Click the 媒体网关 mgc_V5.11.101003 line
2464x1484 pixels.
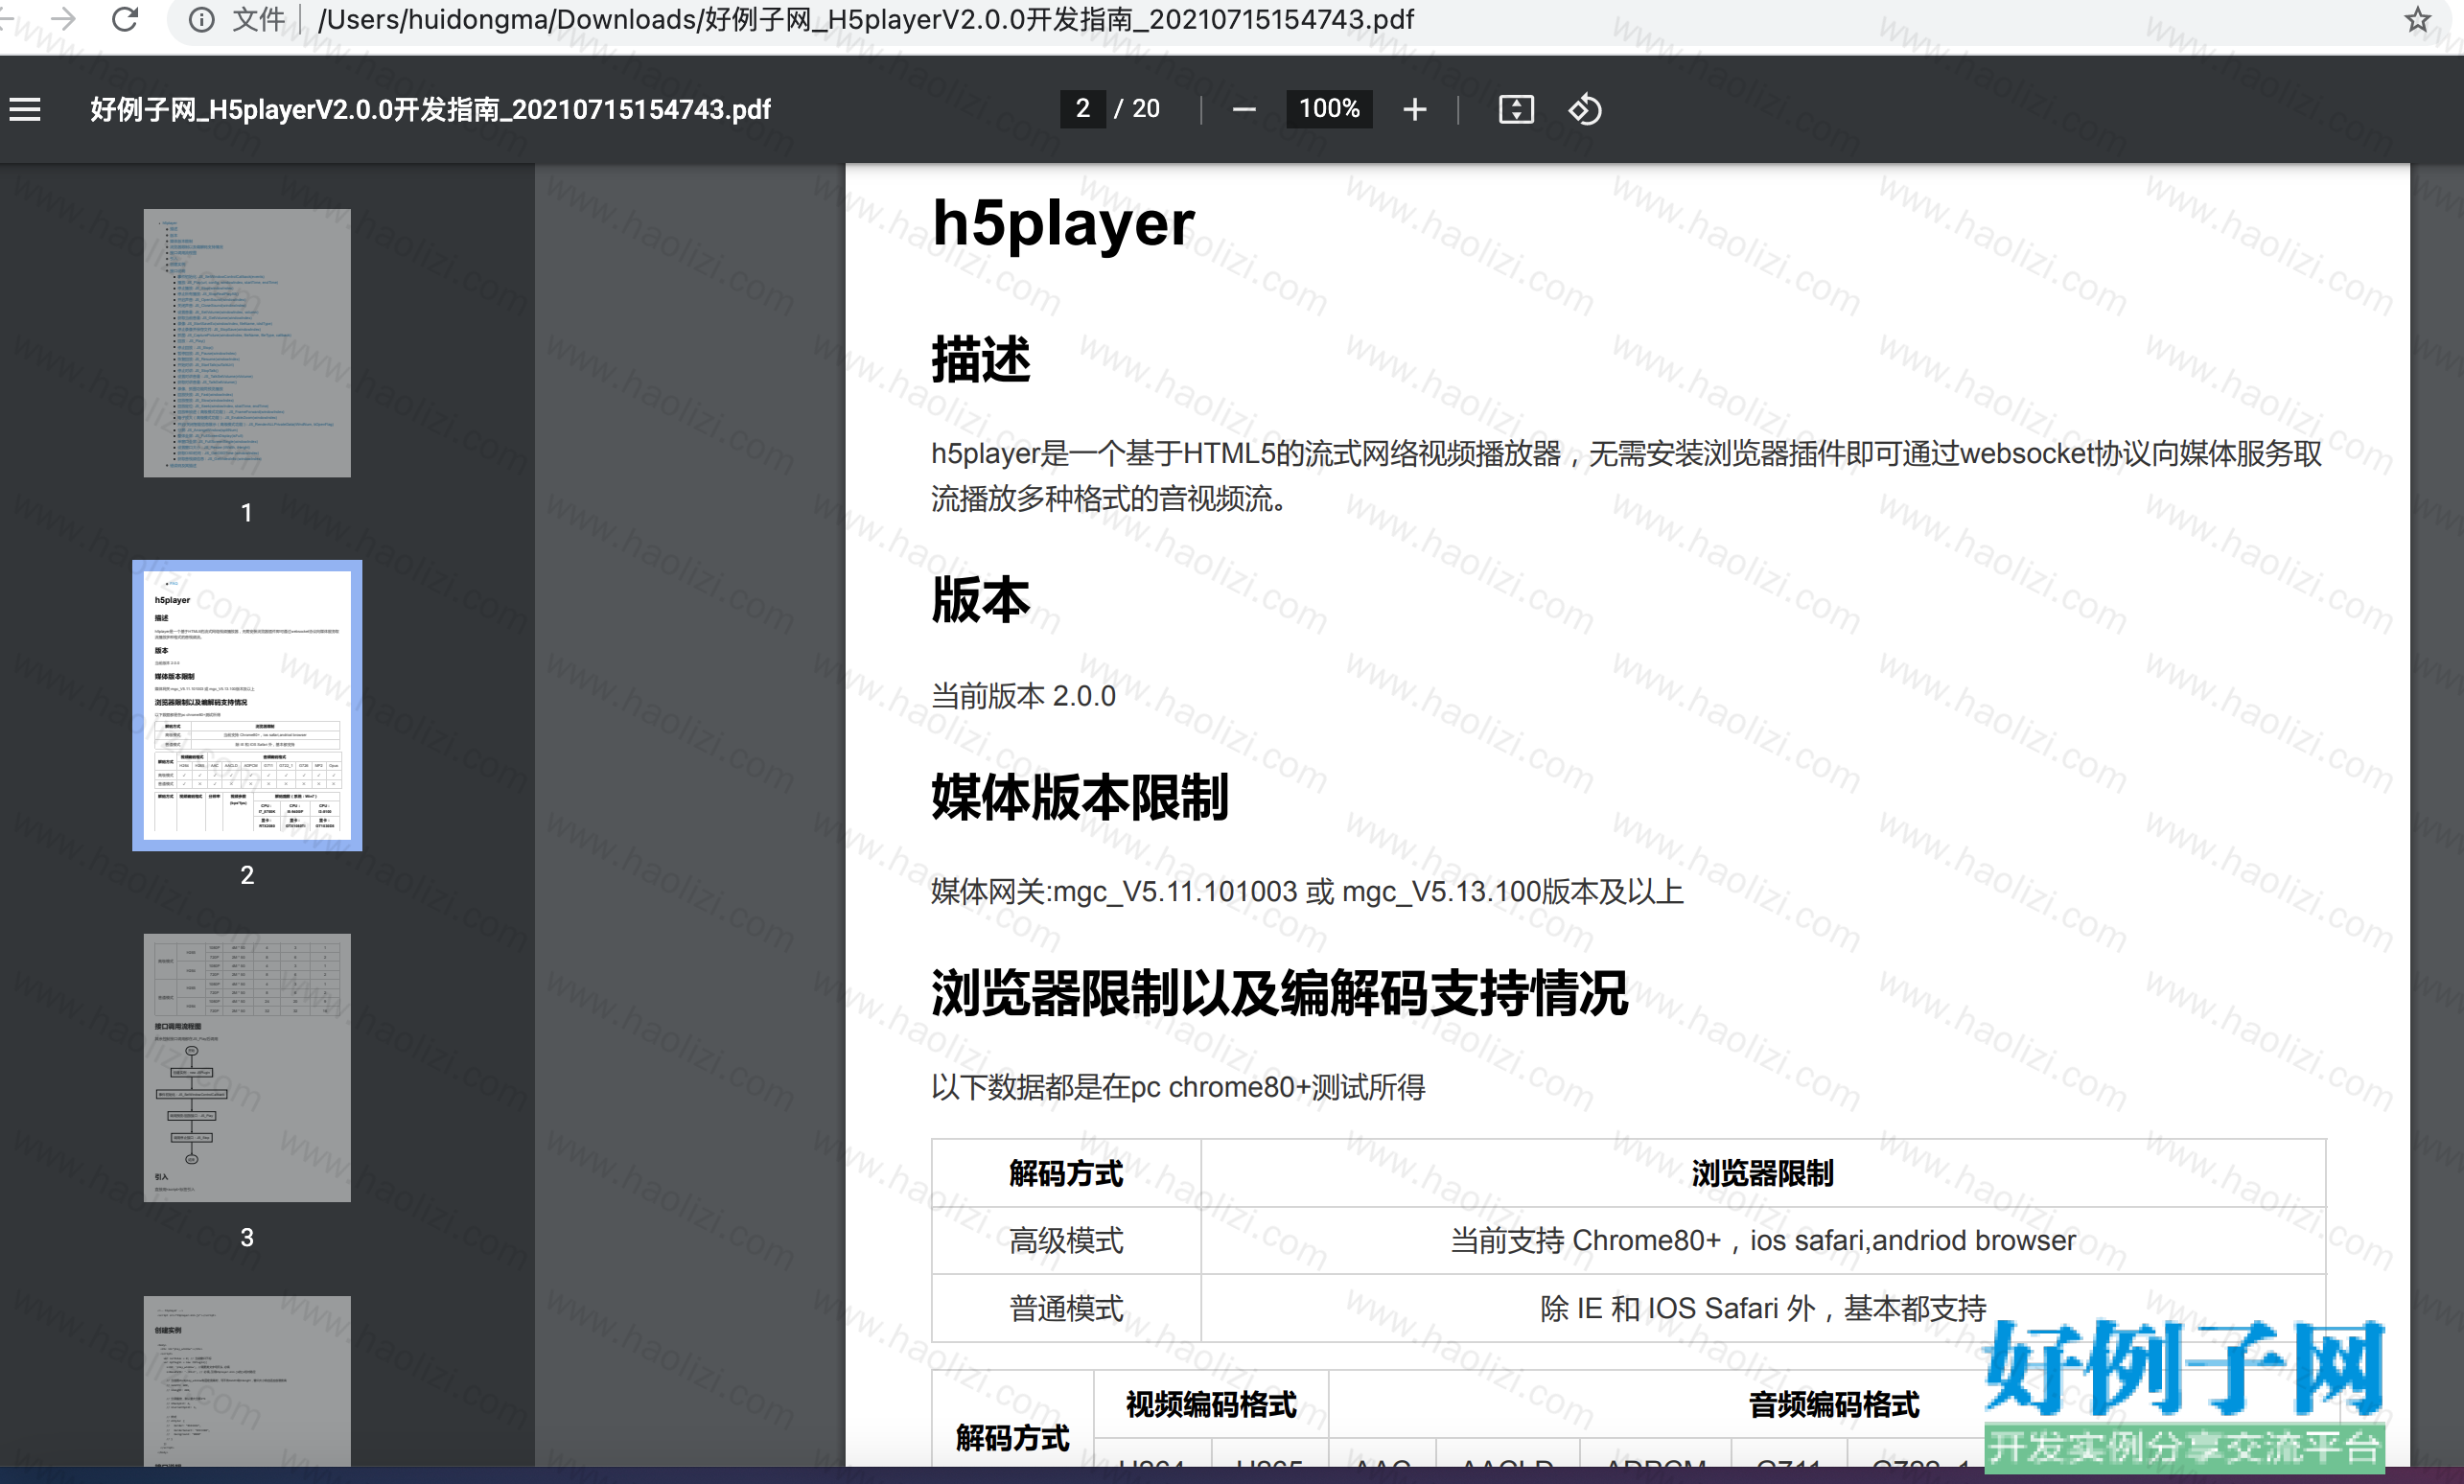point(1307,891)
